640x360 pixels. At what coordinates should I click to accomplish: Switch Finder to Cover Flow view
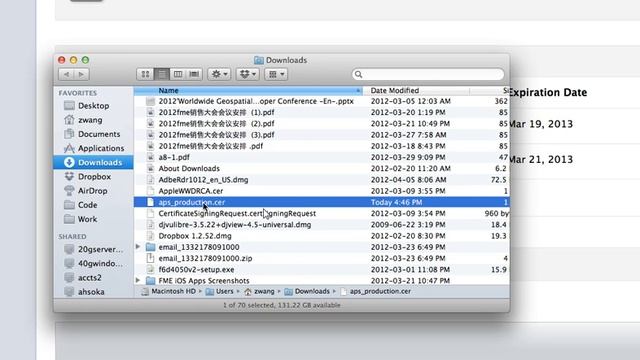coord(194,74)
